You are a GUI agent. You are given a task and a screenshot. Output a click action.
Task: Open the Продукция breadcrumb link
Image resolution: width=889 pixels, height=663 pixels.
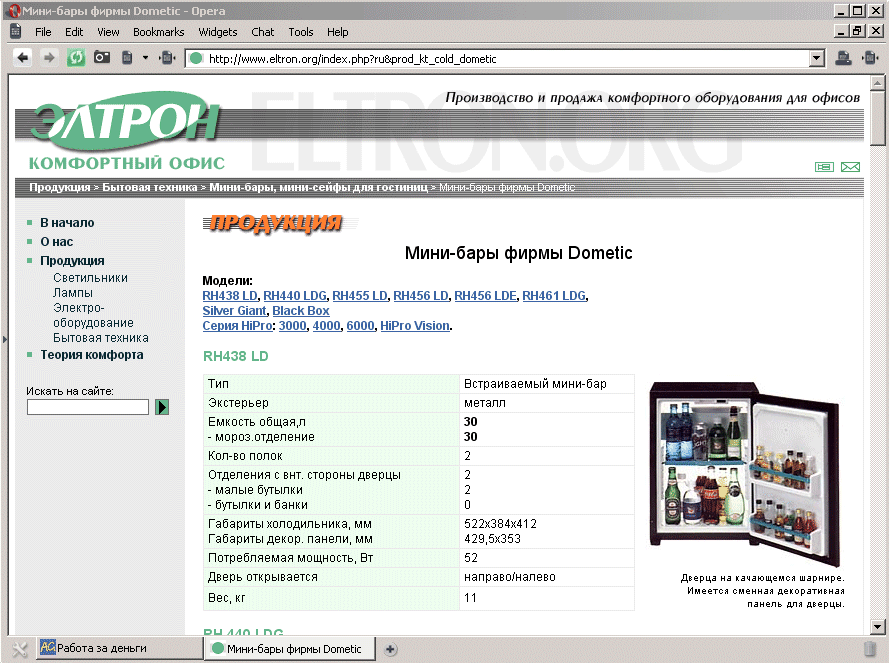click(60, 187)
